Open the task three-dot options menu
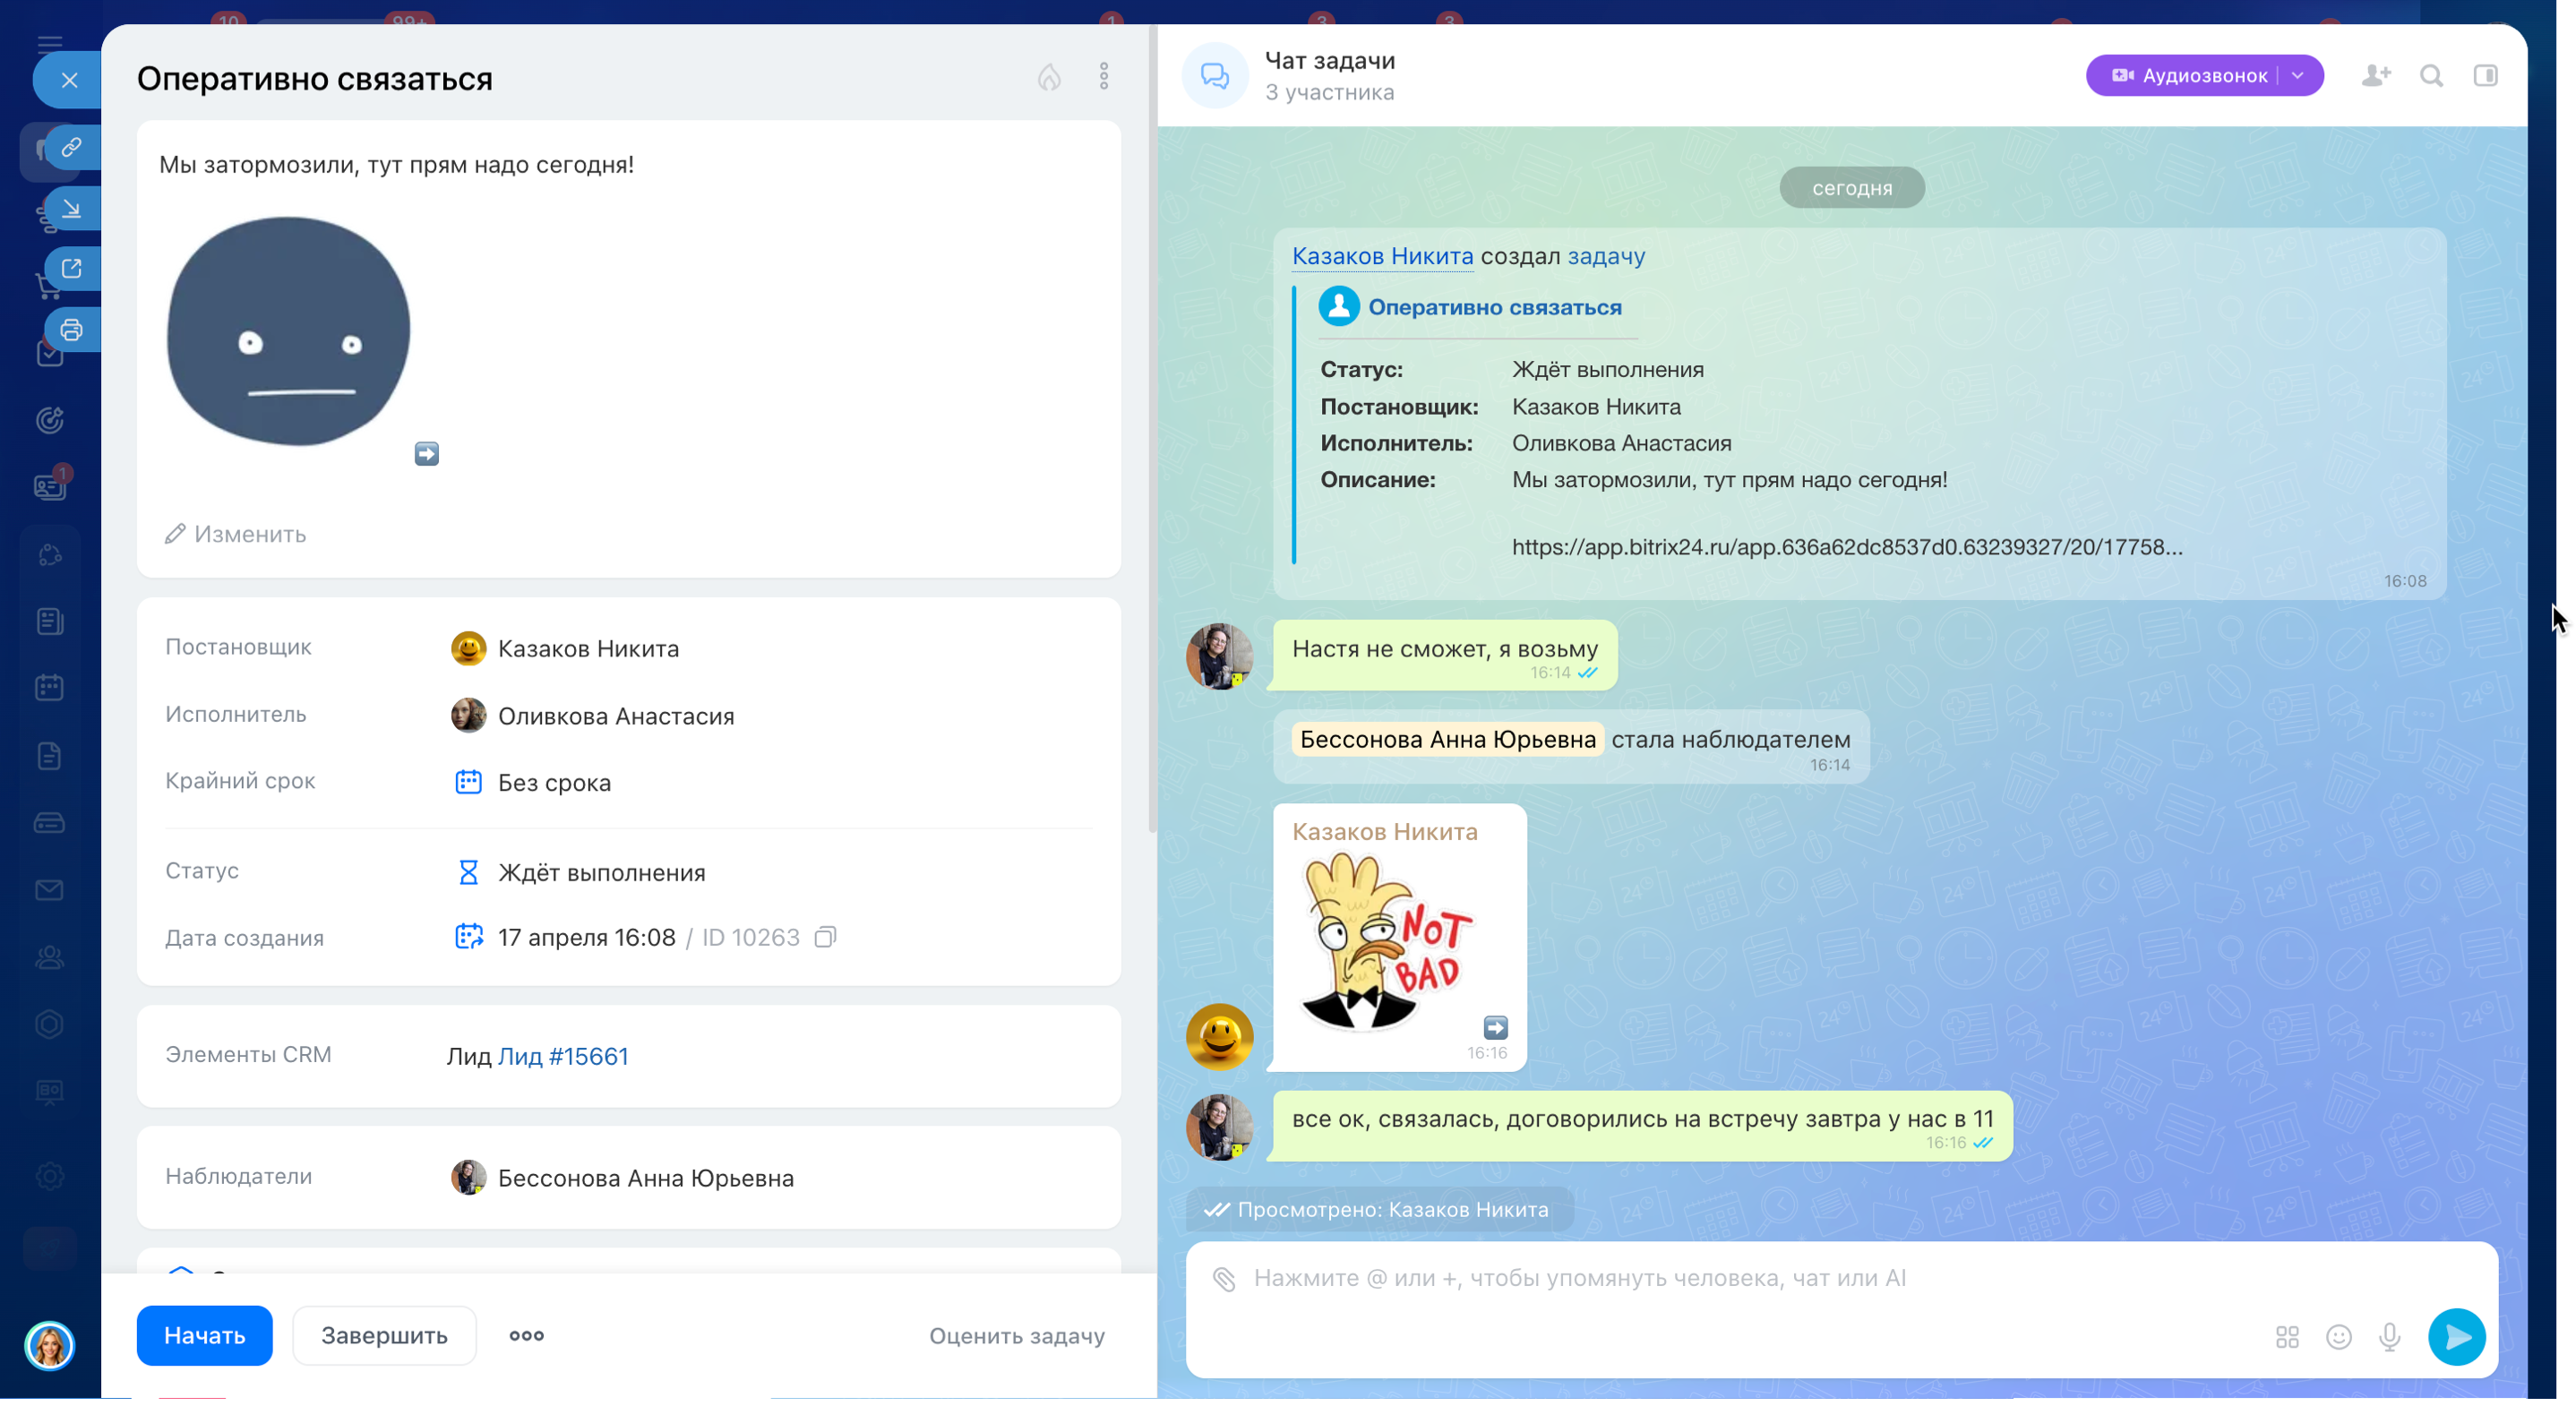The image size is (2576, 1406). pyautogui.click(x=1103, y=77)
